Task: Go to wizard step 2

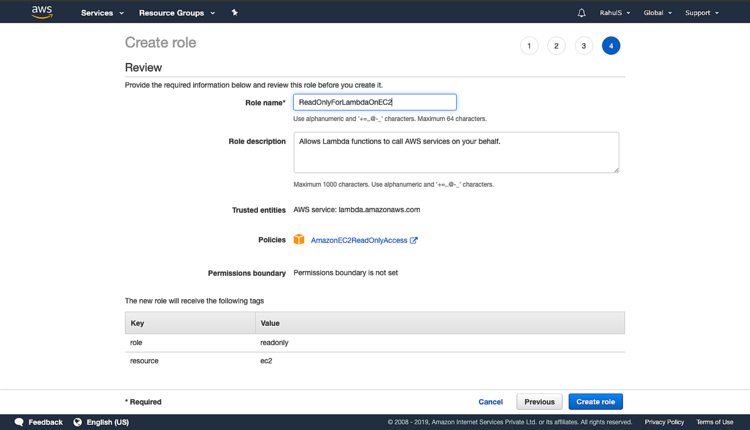Action: click(x=557, y=46)
